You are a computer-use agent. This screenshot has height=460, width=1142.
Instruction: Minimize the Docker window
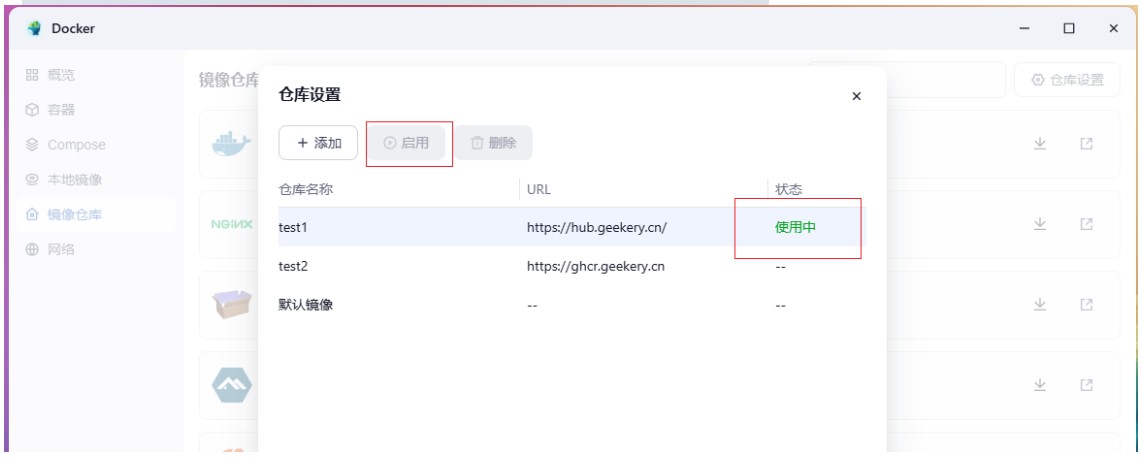point(1025,28)
